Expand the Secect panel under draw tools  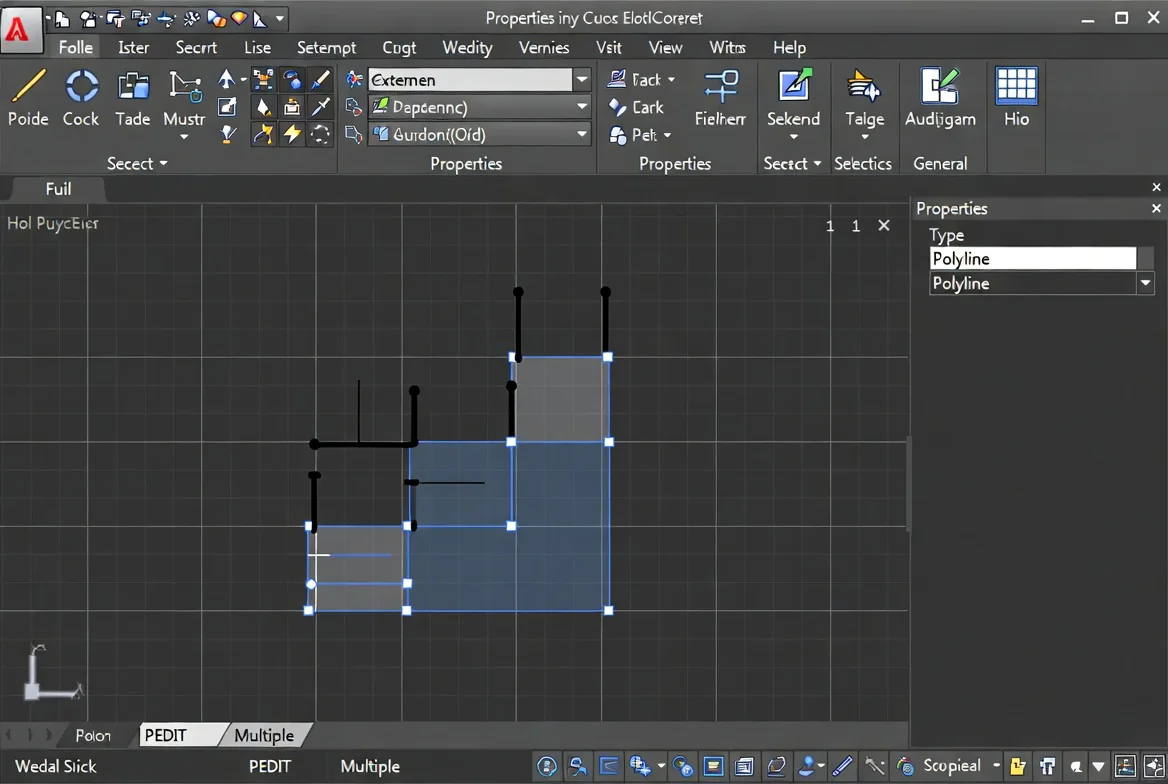137,164
